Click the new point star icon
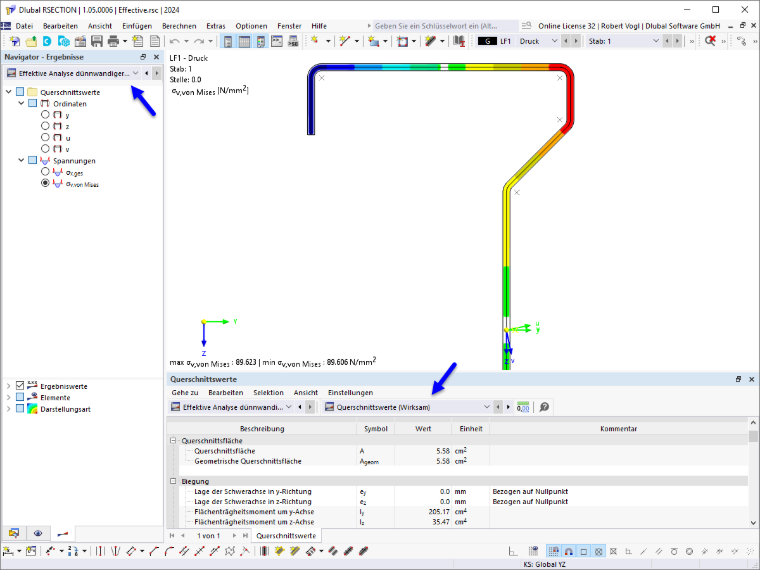The width and height of the screenshot is (760, 570). (315, 41)
